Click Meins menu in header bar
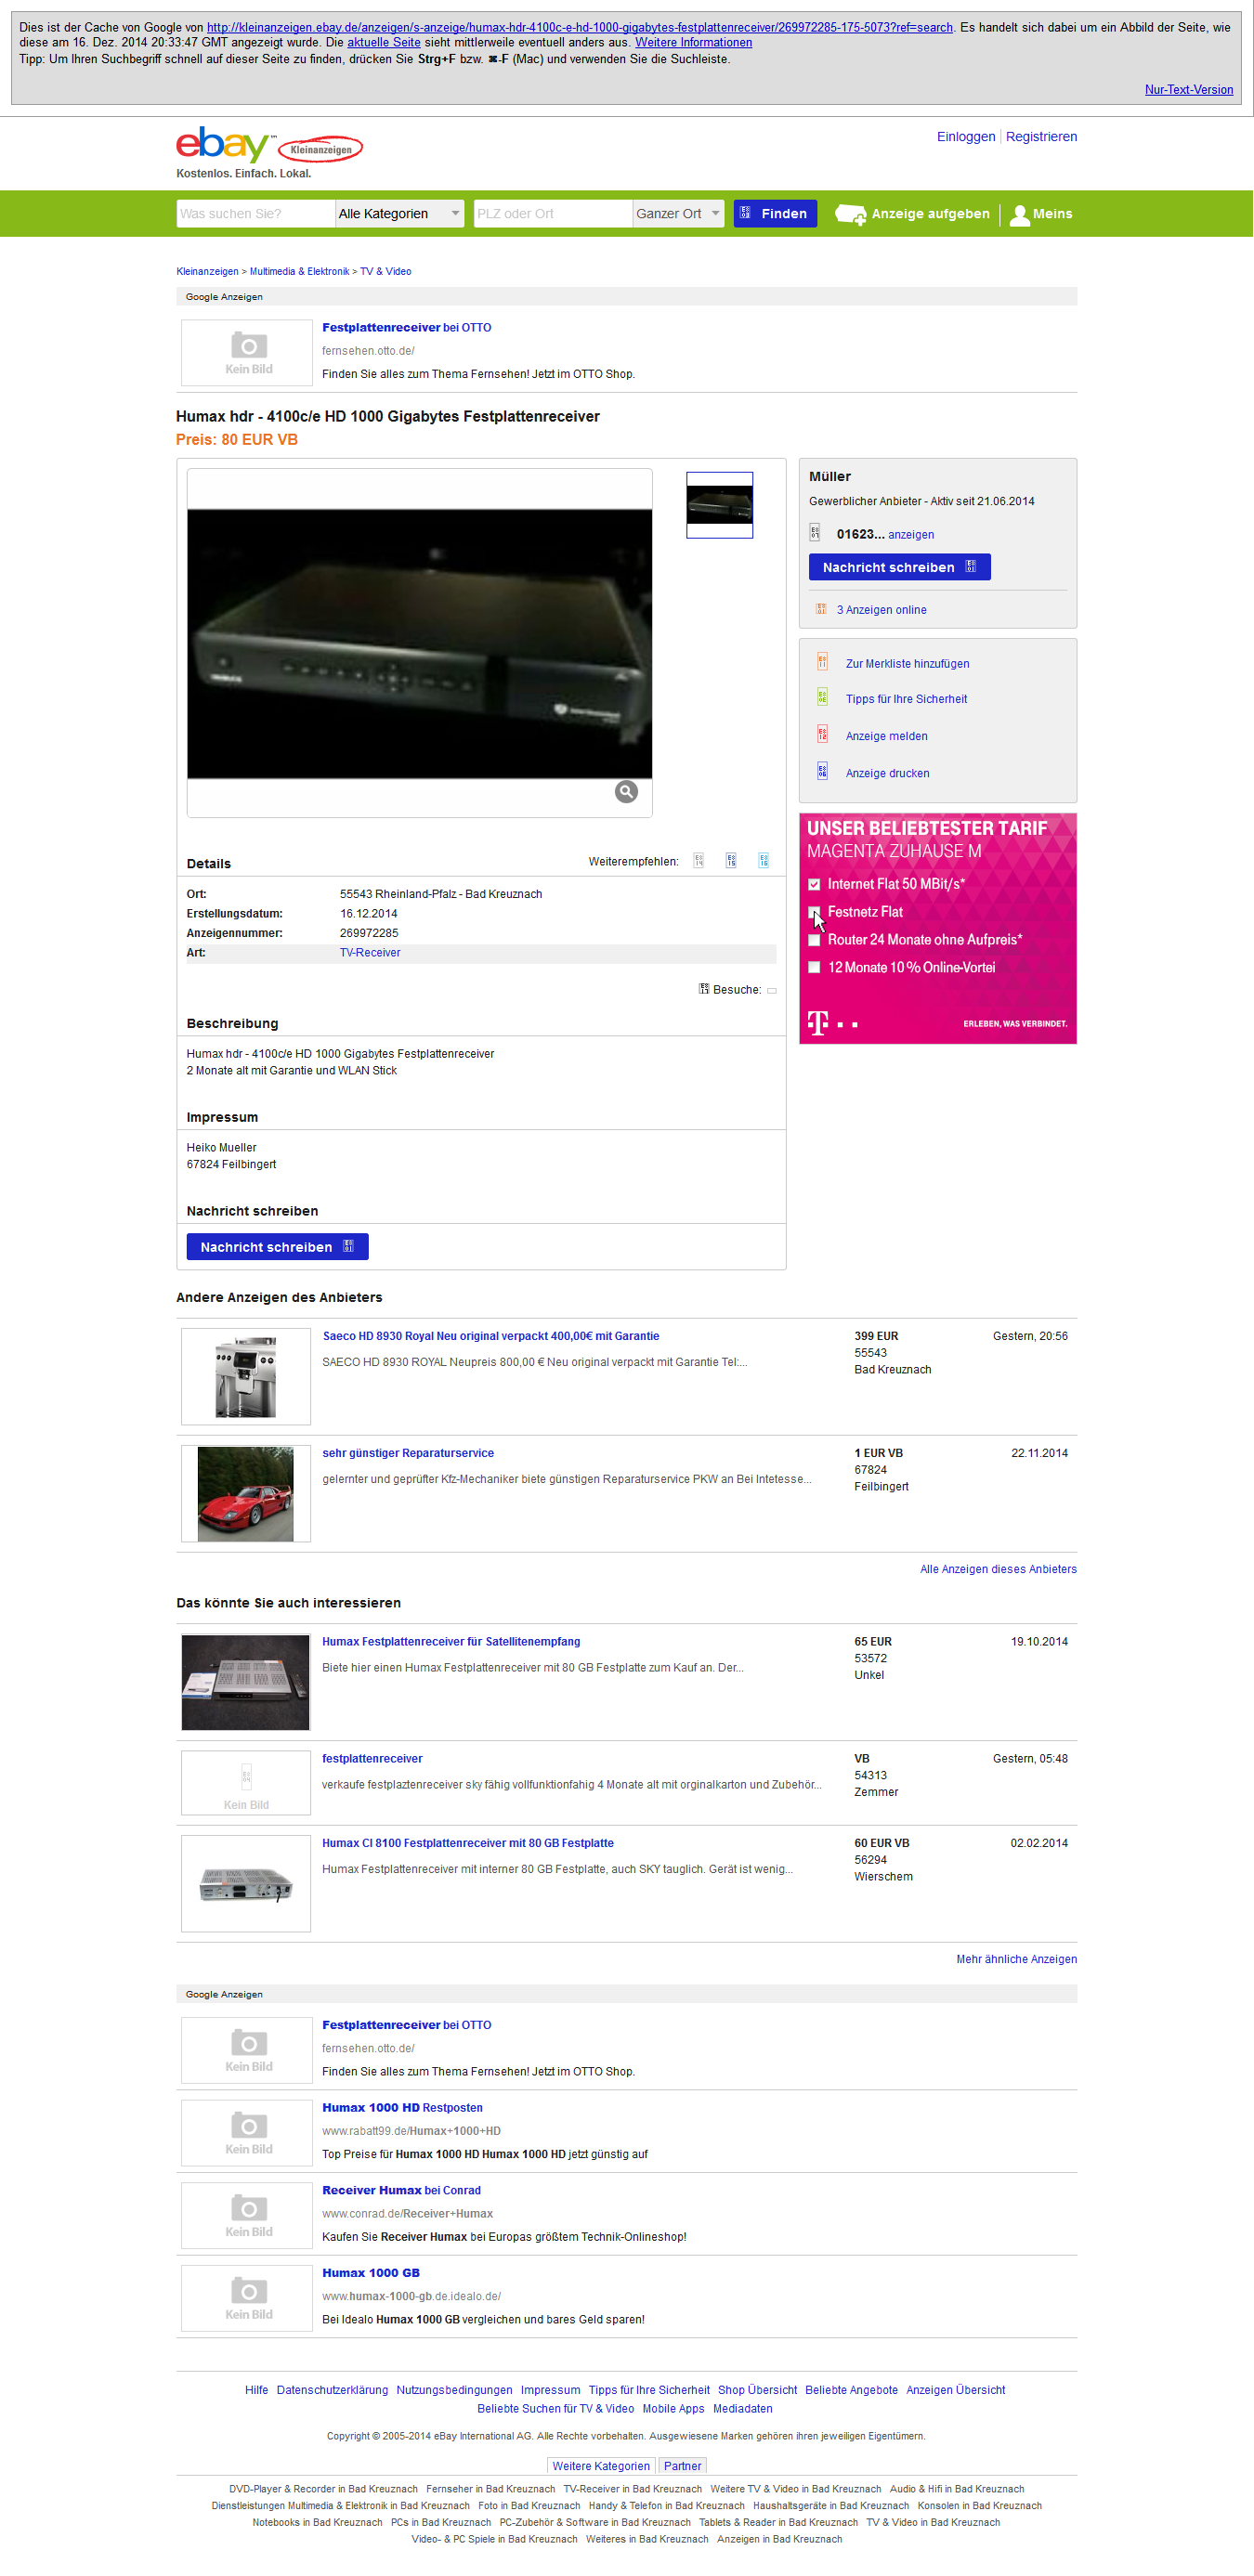Screen dimensions: 1254x2576 pos(1041,214)
